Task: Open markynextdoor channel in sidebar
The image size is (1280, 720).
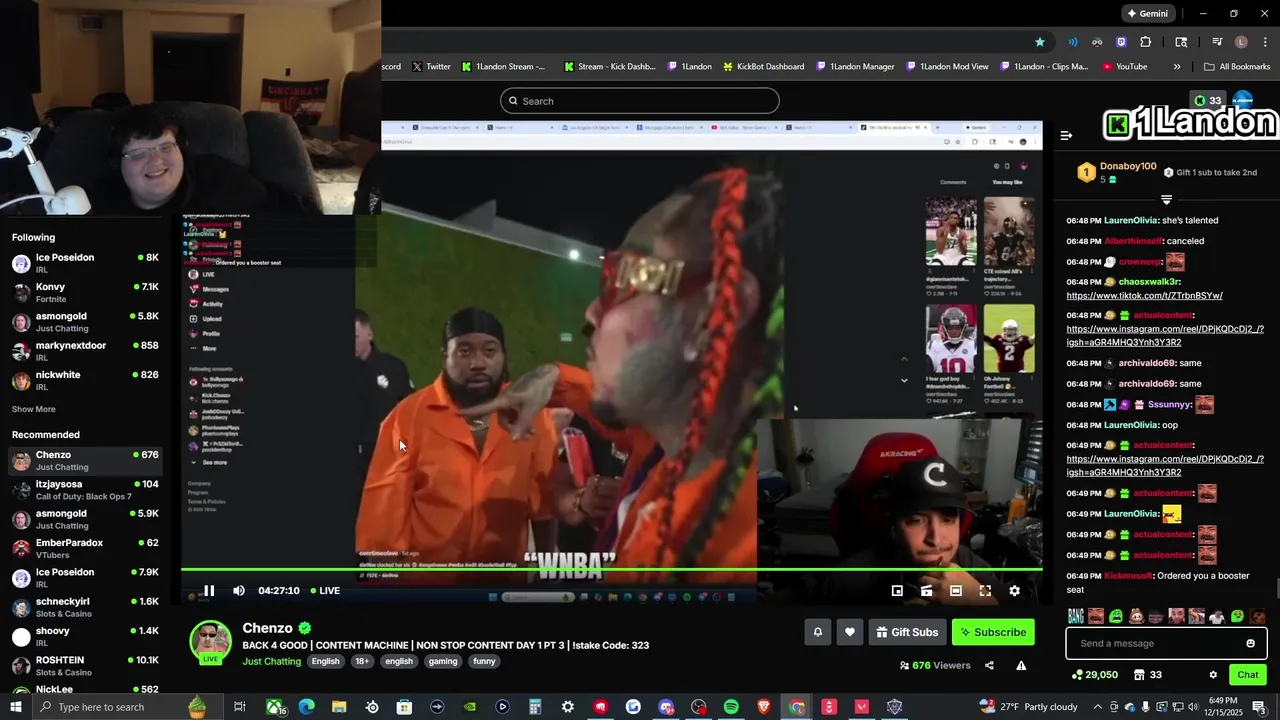Action: tap(84, 352)
